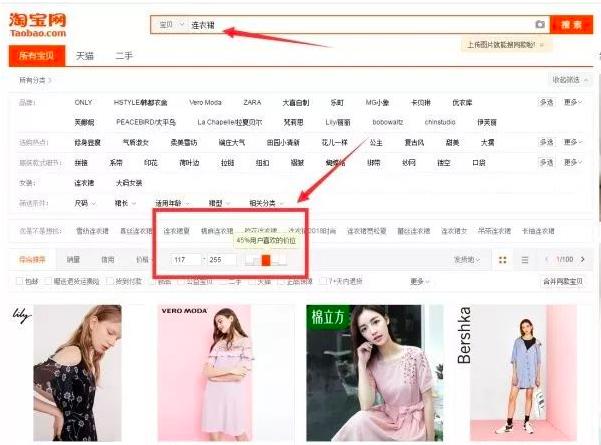Select the ONLY brand filter
This screenshot has height=445, width=601.
pyautogui.click(x=83, y=102)
